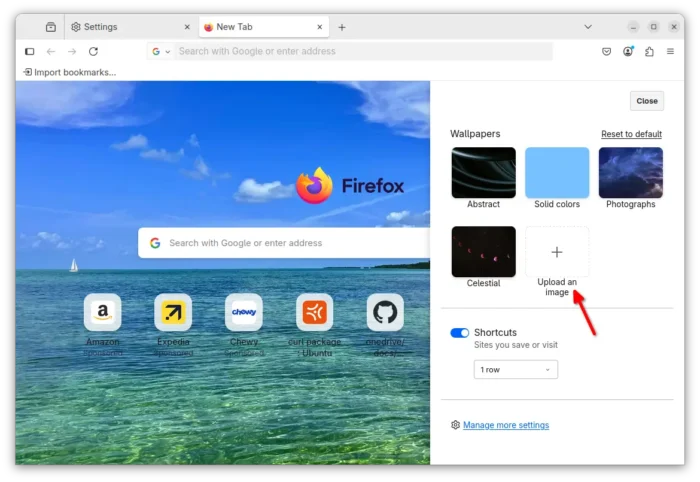Focus the address bar search field
Viewport: 700px width, 482px height.
click(364, 51)
